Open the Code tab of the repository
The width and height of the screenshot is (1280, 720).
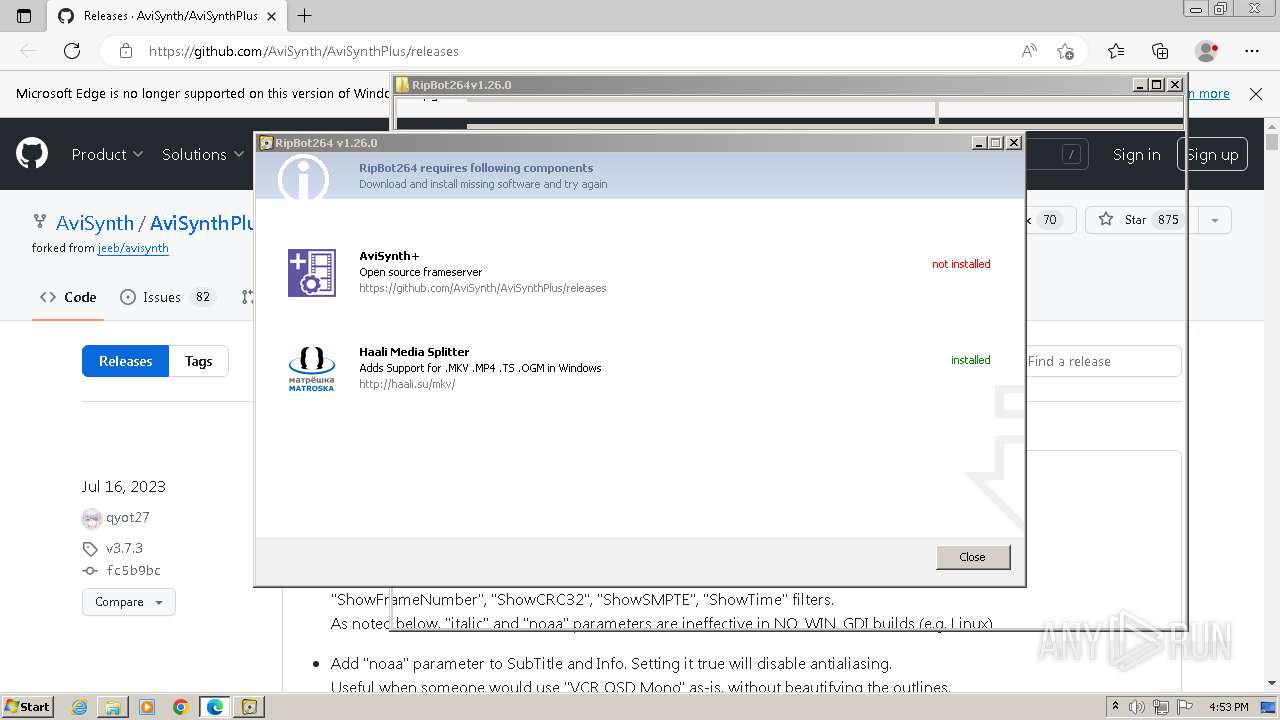pos(68,297)
